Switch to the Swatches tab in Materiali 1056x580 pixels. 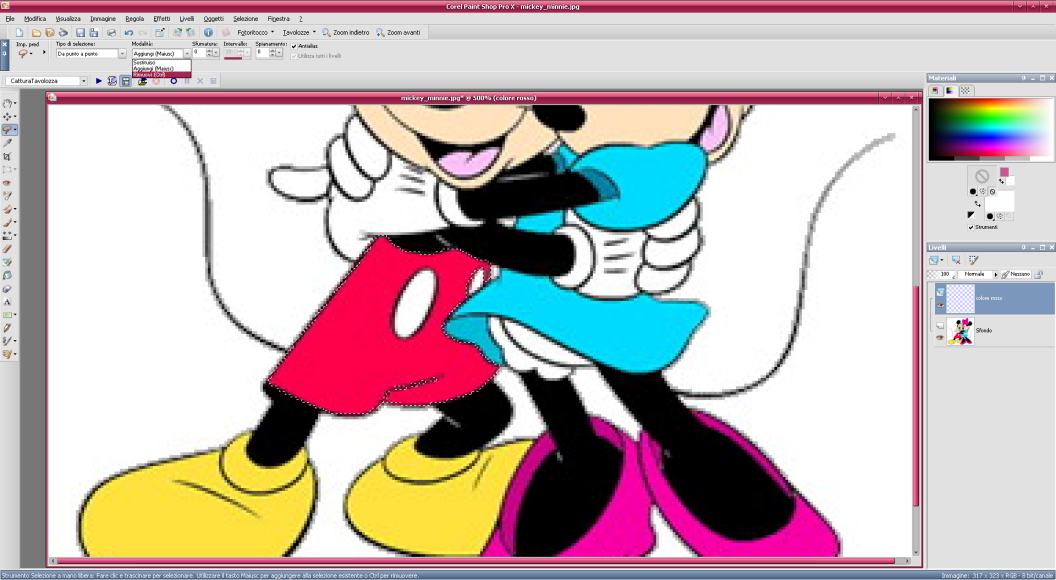(966, 91)
